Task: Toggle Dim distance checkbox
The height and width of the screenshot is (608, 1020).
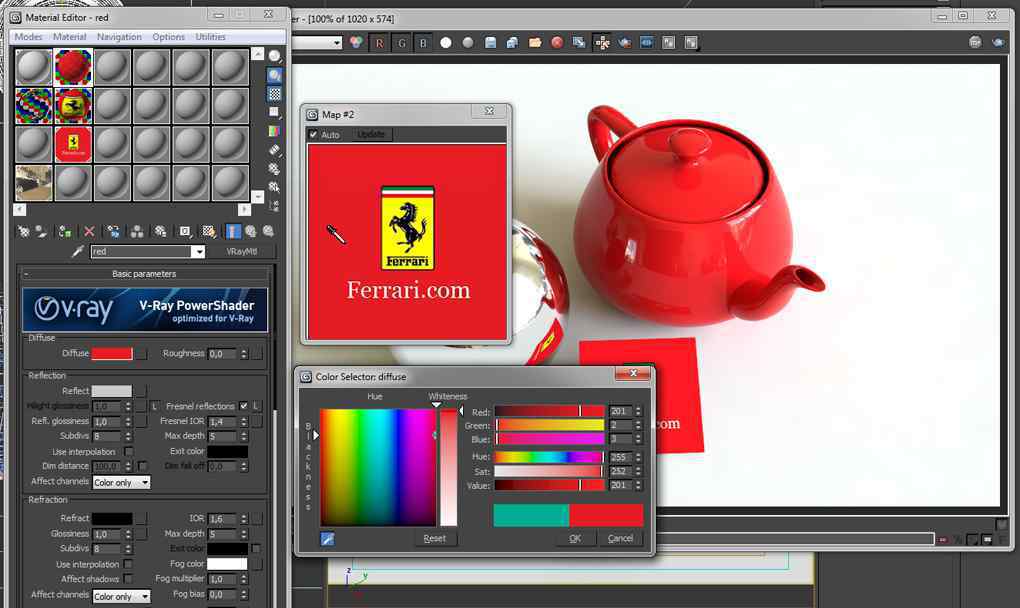Action: click(142, 466)
